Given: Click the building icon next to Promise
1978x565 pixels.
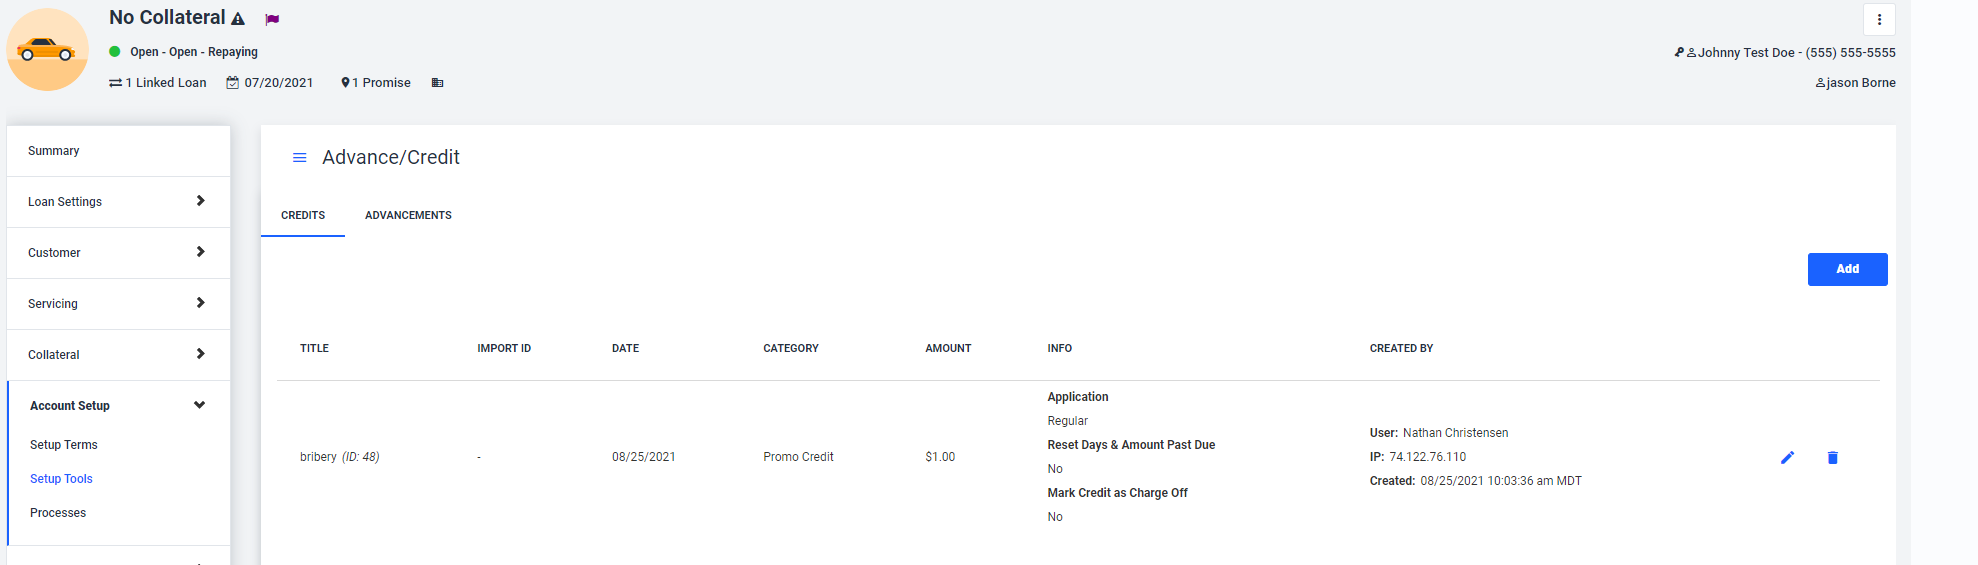Looking at the screenshot, I should [437, 83].
